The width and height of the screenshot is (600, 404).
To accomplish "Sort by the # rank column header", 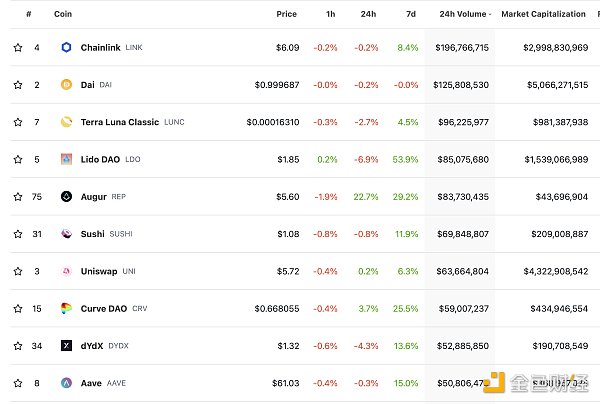I will (x=29, y=15).
